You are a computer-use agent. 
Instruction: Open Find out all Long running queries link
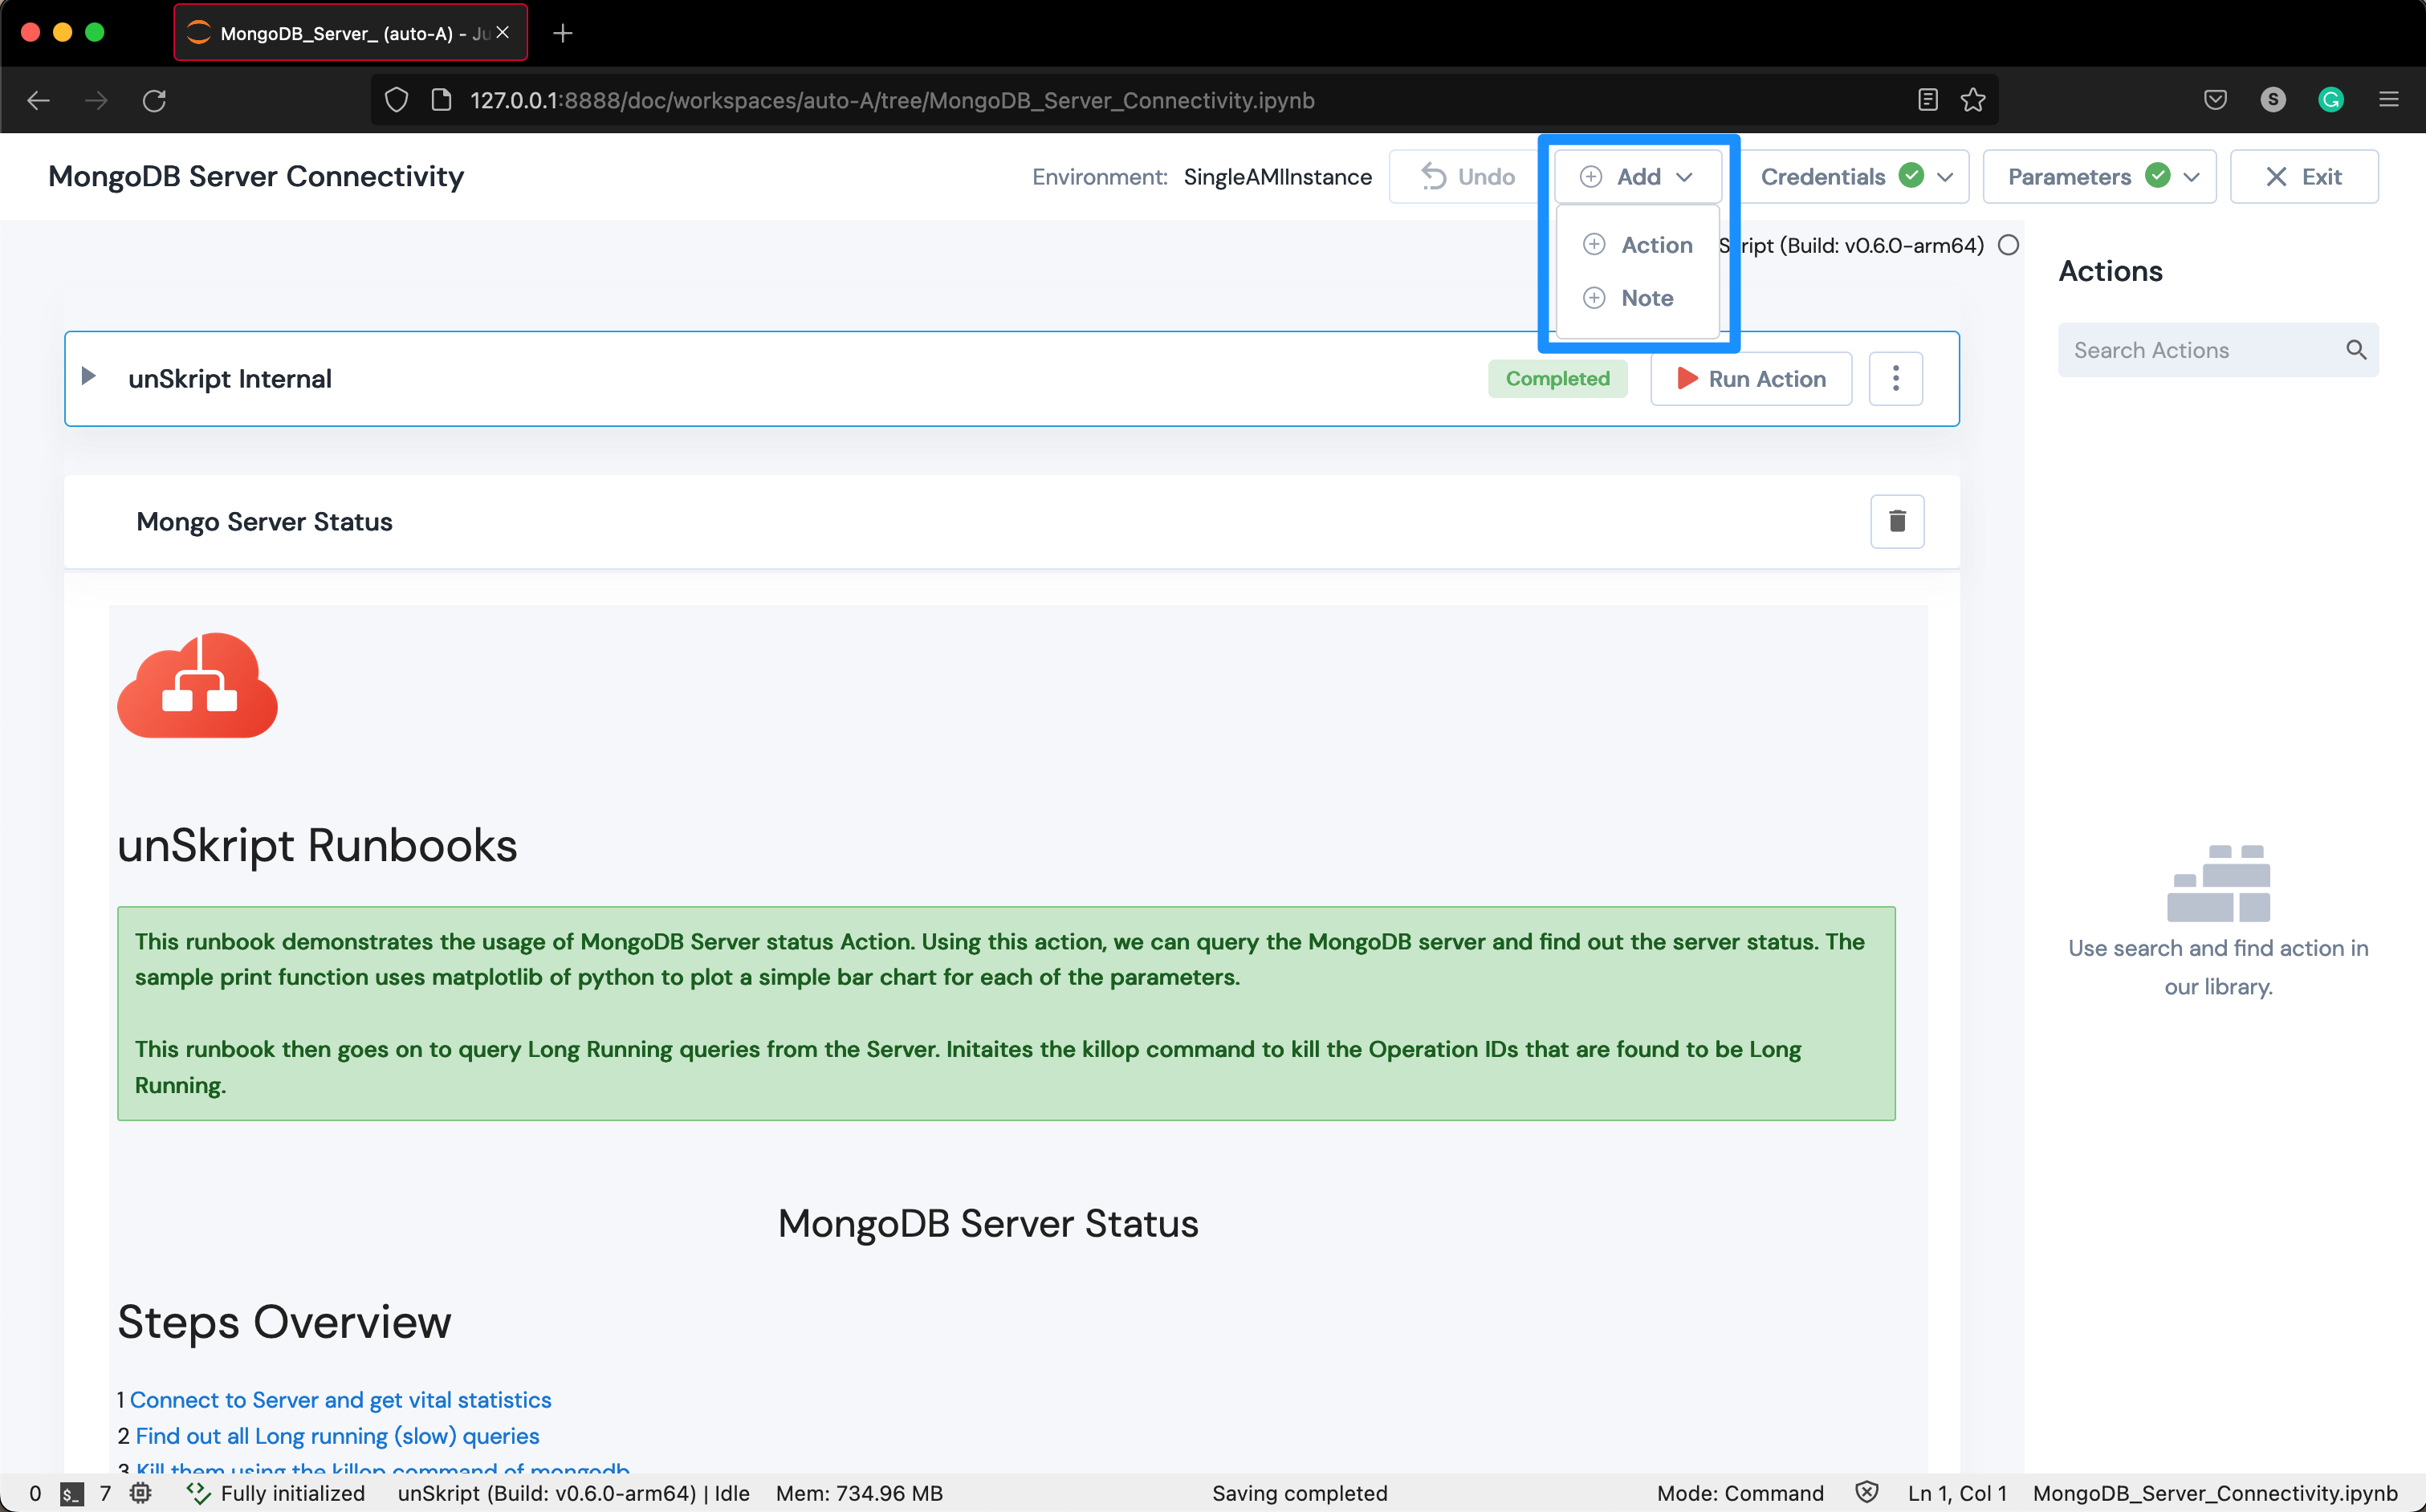click(x=337, y=1436)
